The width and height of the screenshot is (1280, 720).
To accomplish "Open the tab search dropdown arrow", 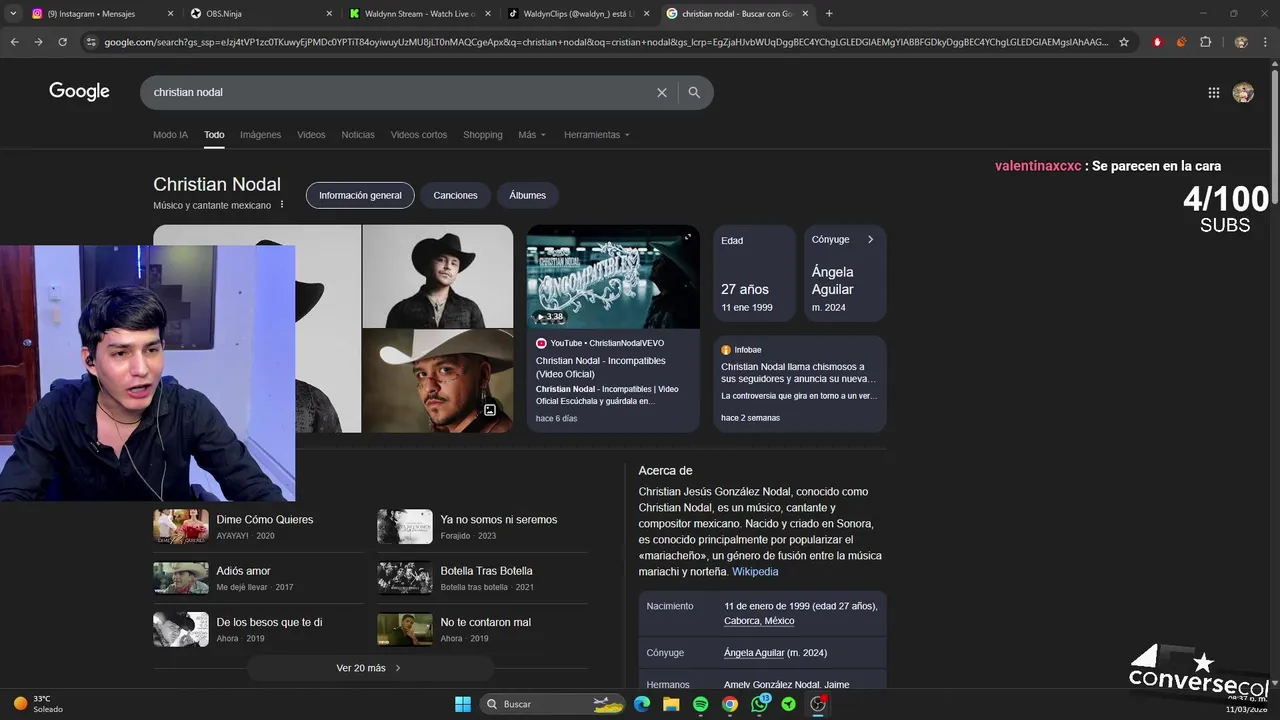I will pos(13,14).
